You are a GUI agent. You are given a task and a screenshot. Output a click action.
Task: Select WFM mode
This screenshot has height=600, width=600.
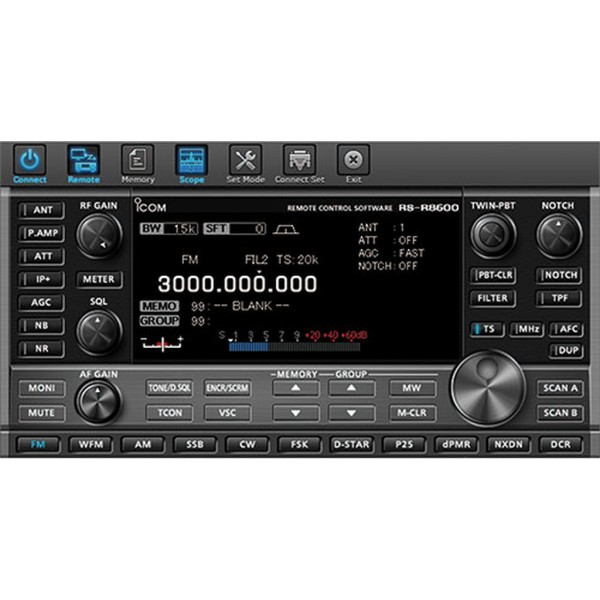tap(91, 445)
